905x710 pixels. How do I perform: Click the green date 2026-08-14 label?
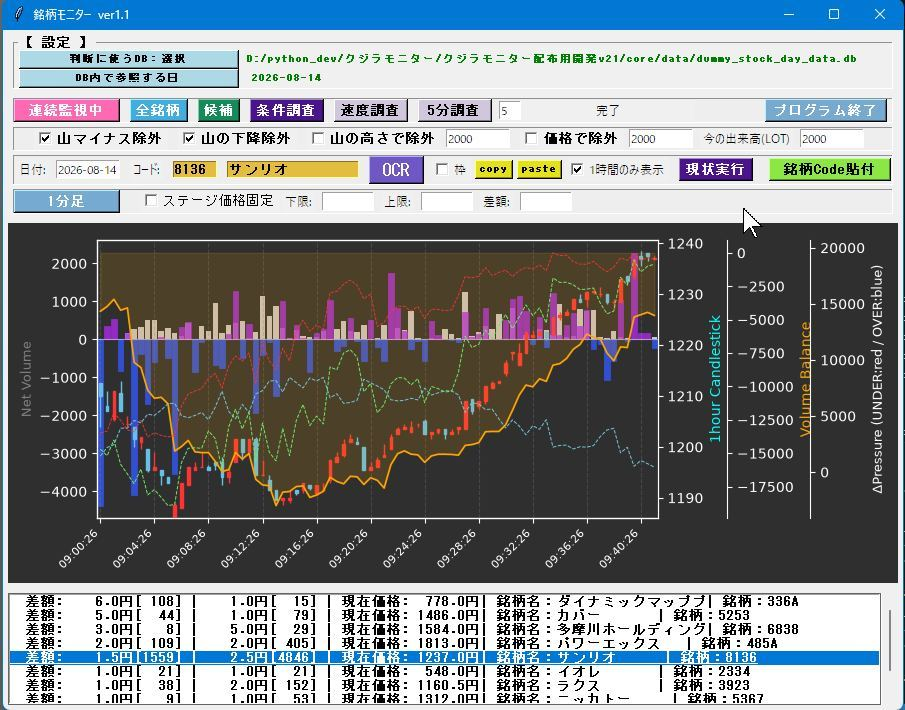pos(286,77)
